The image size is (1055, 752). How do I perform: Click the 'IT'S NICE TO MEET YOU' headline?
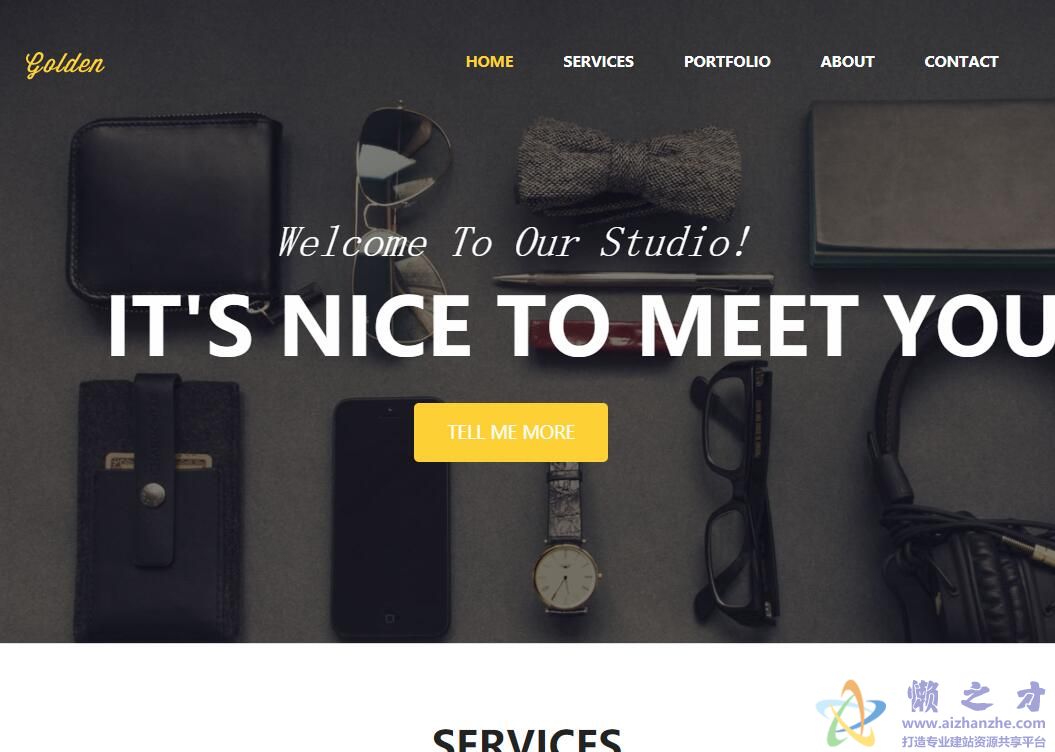(581, 326)
